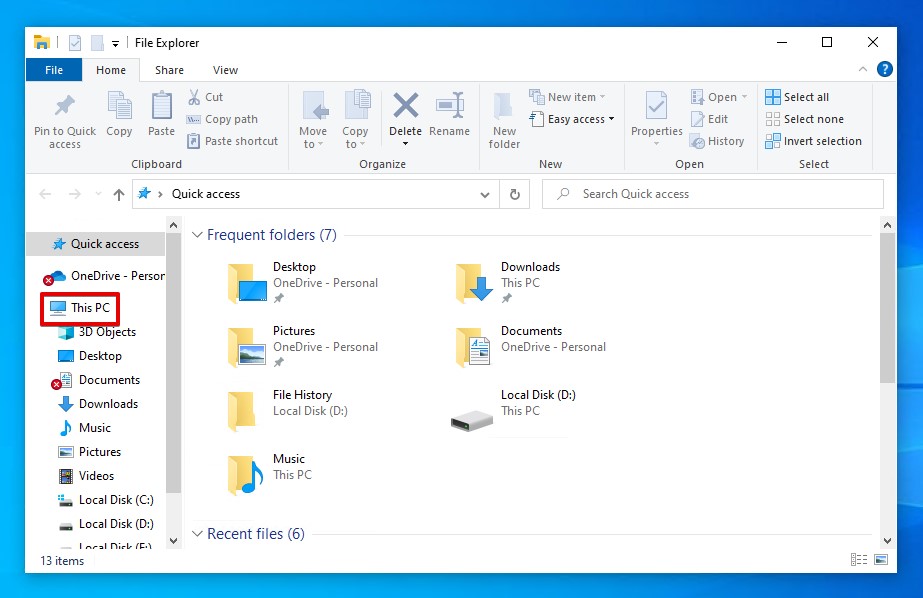Screen dimensions: 923x598
Task: Click Edit in Open group
Action: [710, 119]
